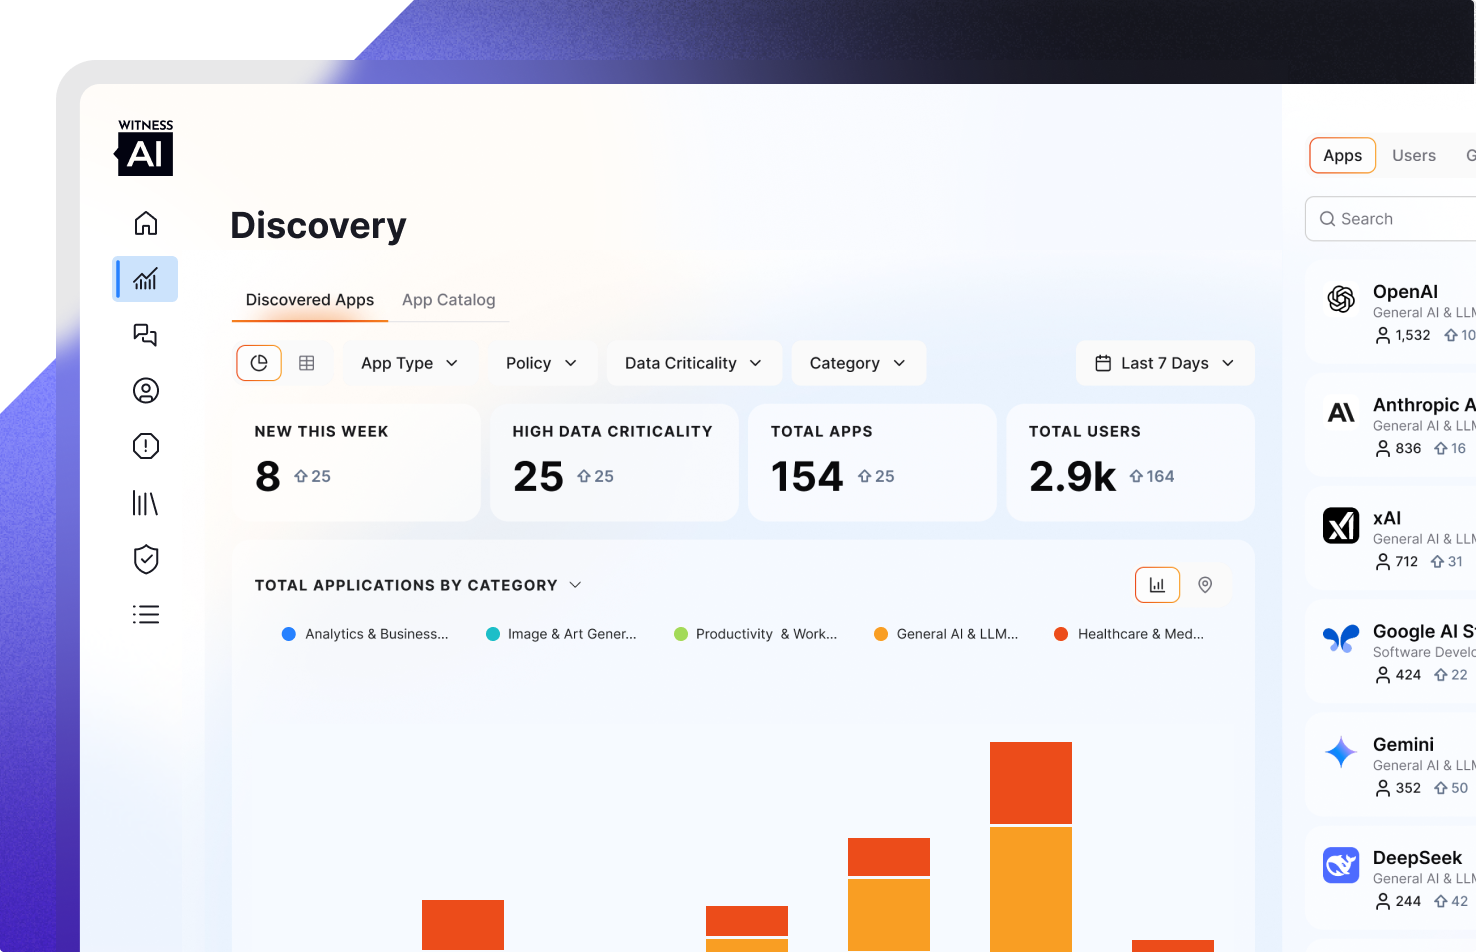Screen dimensions: 1476x952
Task: Select the Discovery analytics sidebar icon
Action: click(x=146, y=279)
